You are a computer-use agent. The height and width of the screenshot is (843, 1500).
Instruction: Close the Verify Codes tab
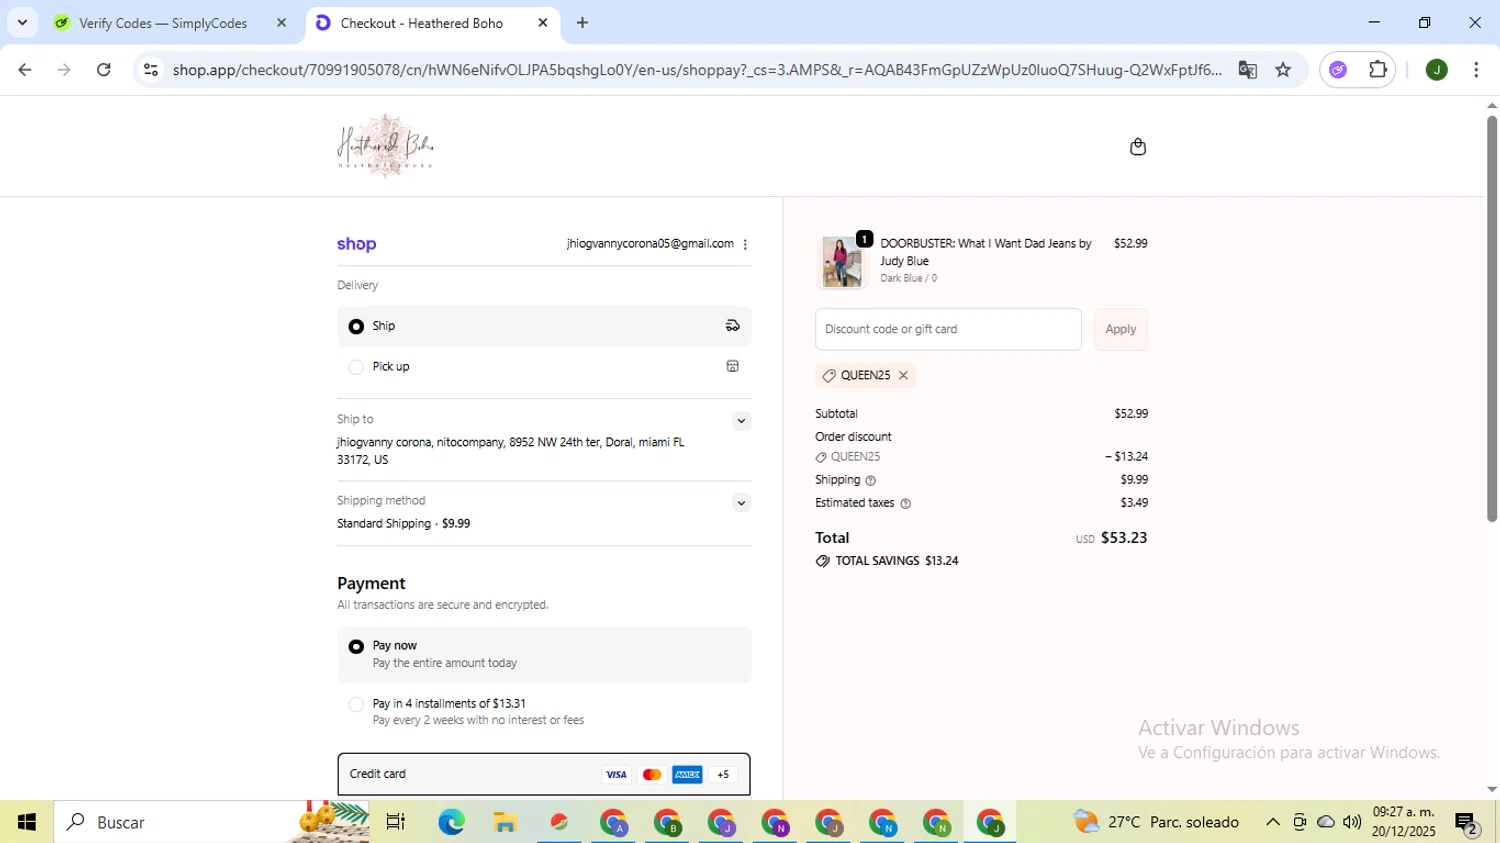tap(281, 23)
